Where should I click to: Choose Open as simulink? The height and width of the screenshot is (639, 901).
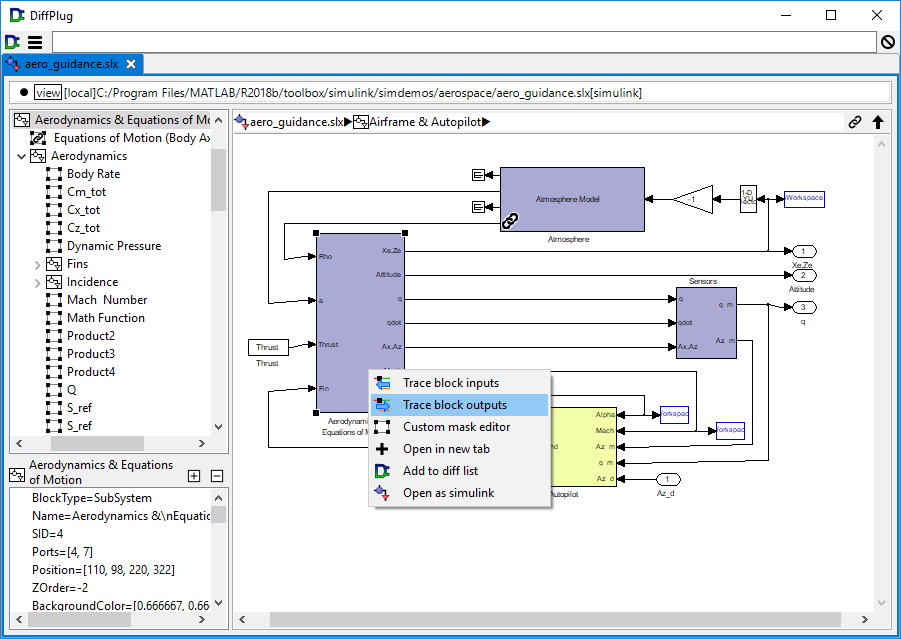click(460, 493)
